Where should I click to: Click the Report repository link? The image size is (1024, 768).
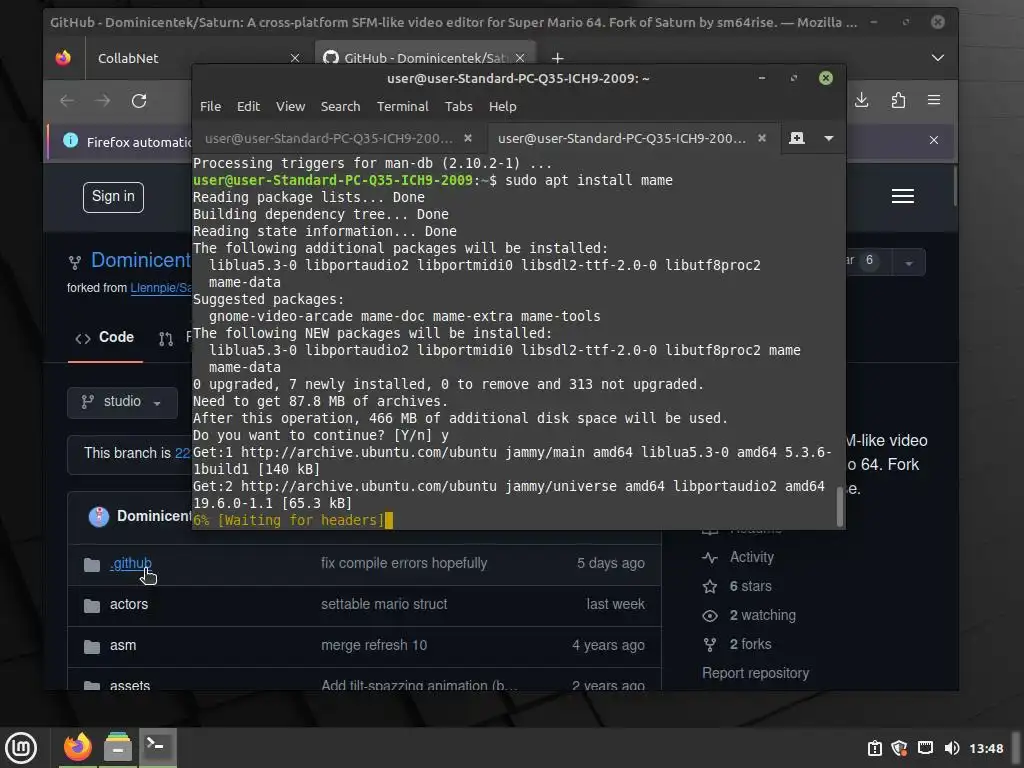tap(755, 673)
